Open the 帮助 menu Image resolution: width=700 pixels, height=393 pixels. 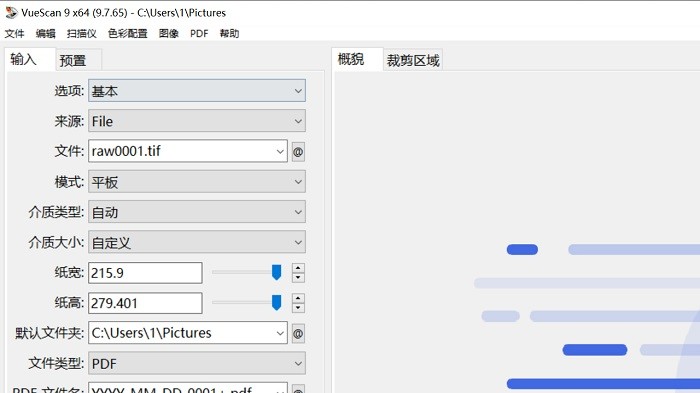229,33
